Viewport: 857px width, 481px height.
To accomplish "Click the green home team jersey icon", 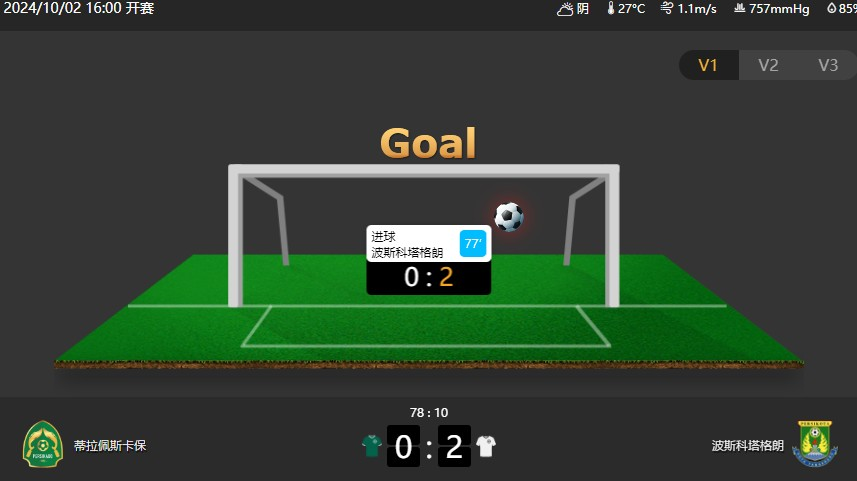I will 372,445.
